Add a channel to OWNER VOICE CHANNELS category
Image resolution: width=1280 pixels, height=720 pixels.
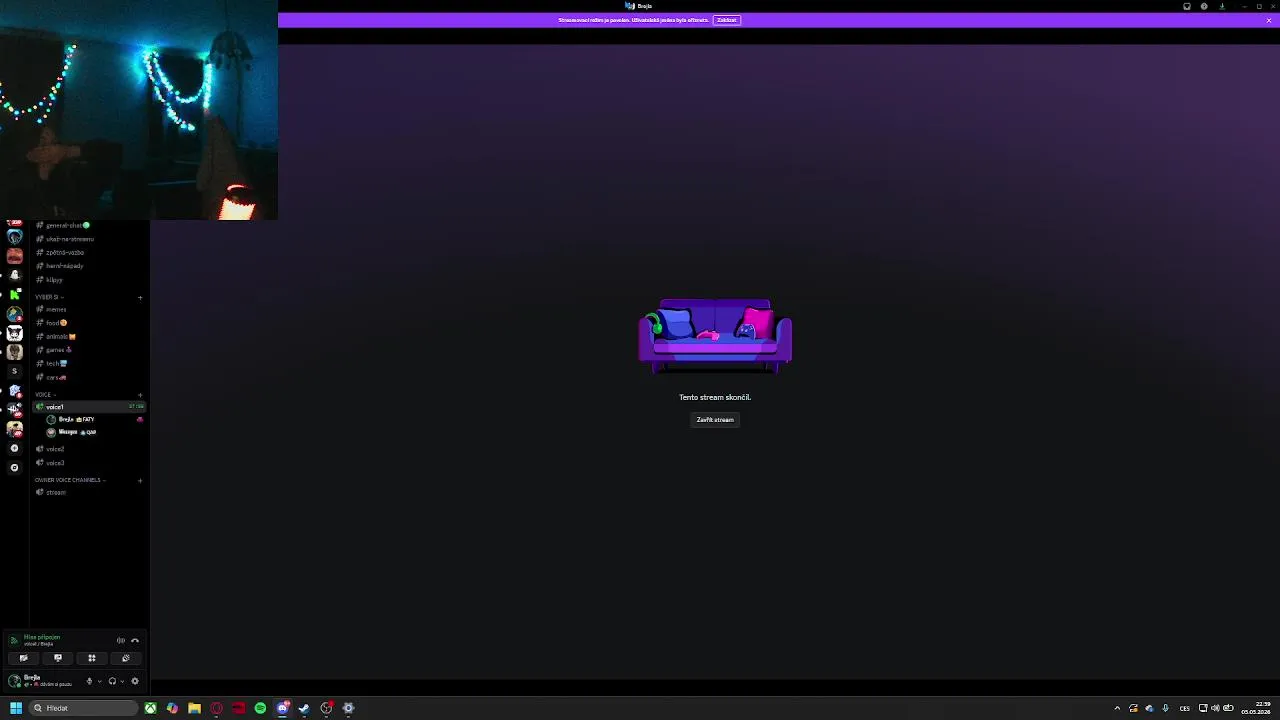click(140, 480)
